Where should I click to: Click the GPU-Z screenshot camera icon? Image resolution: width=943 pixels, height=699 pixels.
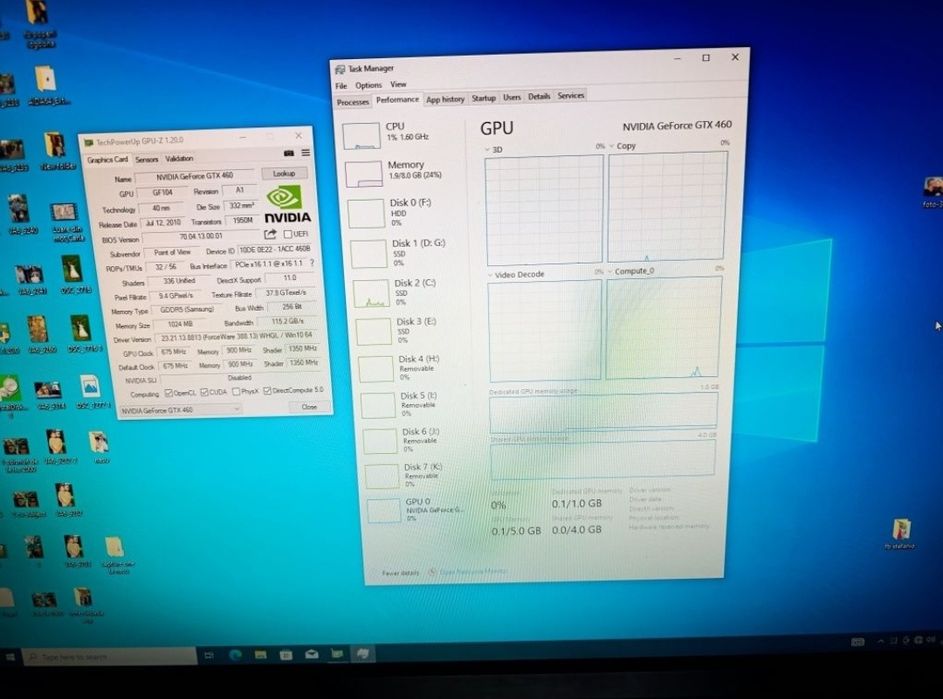point(289,153)
